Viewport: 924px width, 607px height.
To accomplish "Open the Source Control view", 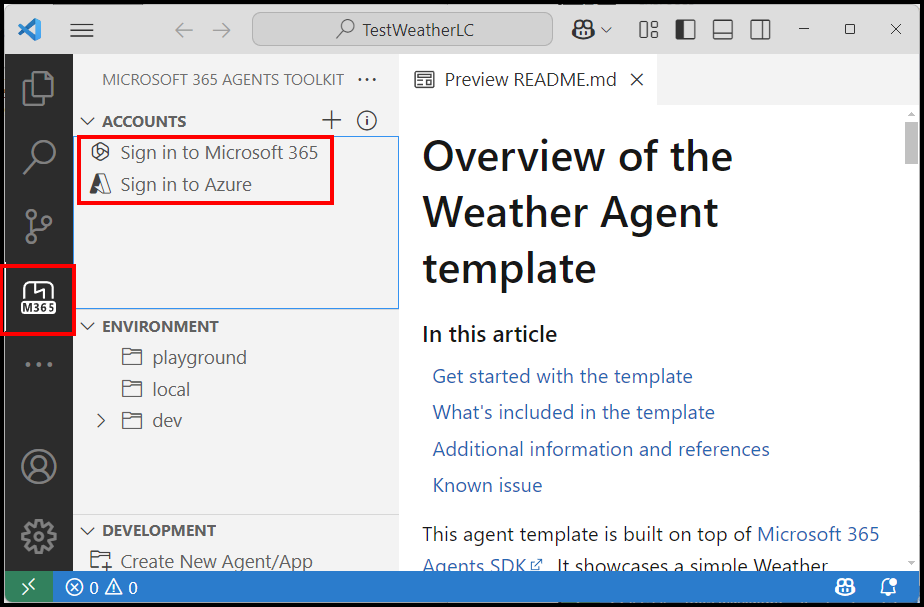I will 38,226.
